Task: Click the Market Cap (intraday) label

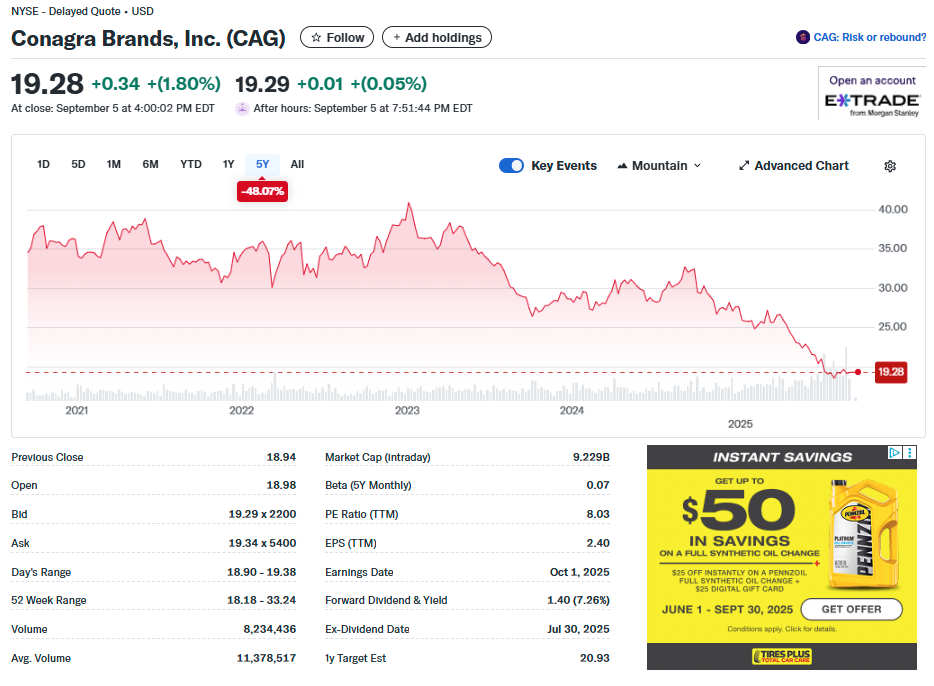Action: pos(378,457)
